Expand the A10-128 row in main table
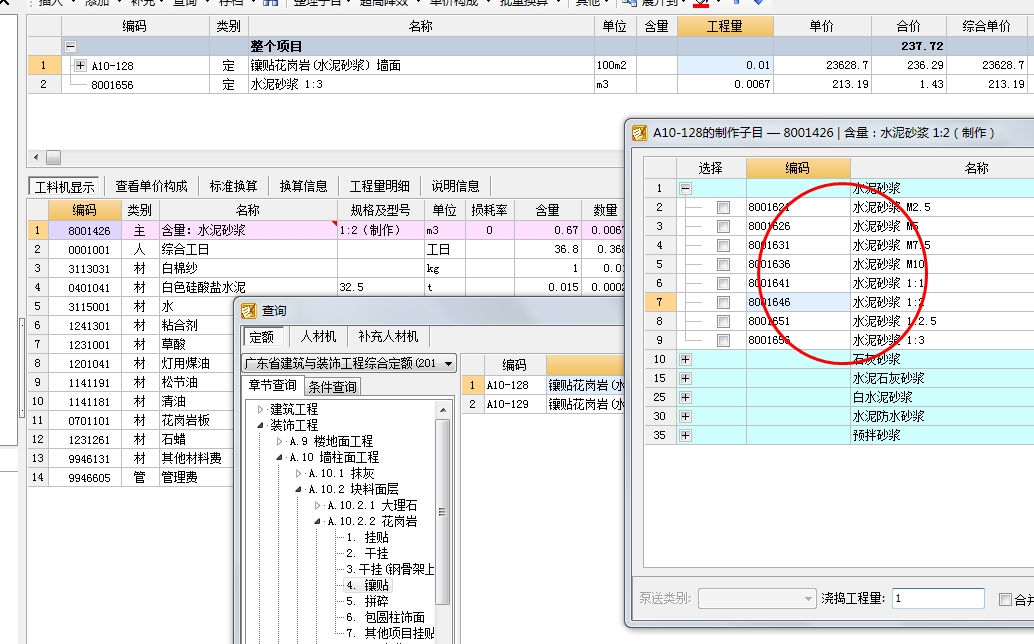This screenshot has height=644, width=1034. 80,65
